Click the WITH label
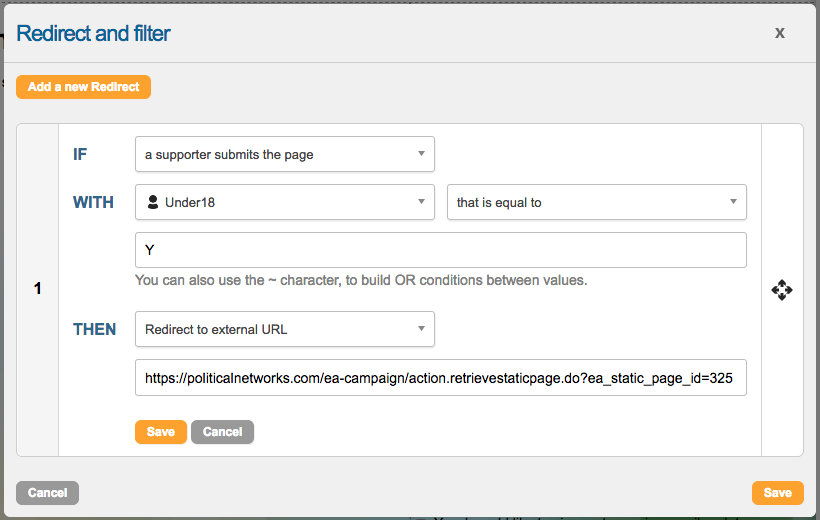Image resolution: width=820 pixels, height=520 pixels. pyautogui.click(x=94, y=202)
